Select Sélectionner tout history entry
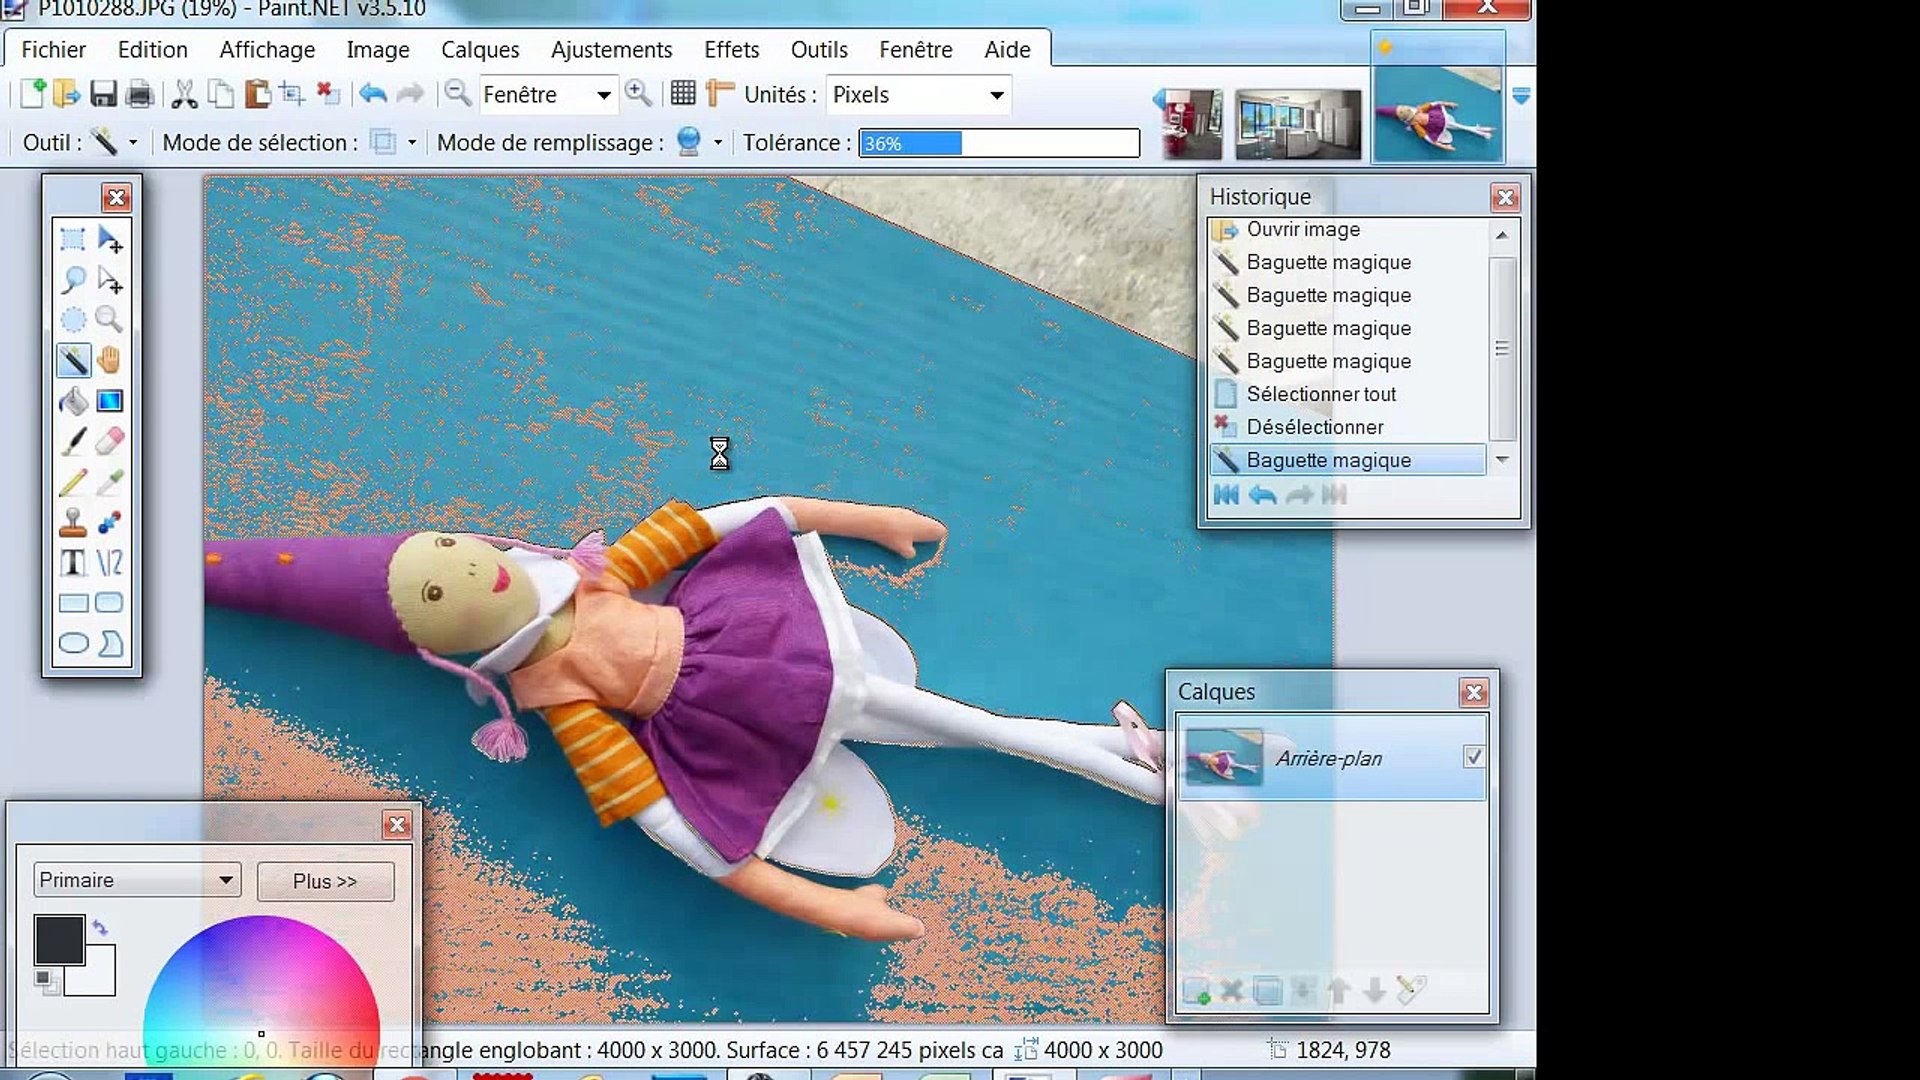 pos(1320,394)
